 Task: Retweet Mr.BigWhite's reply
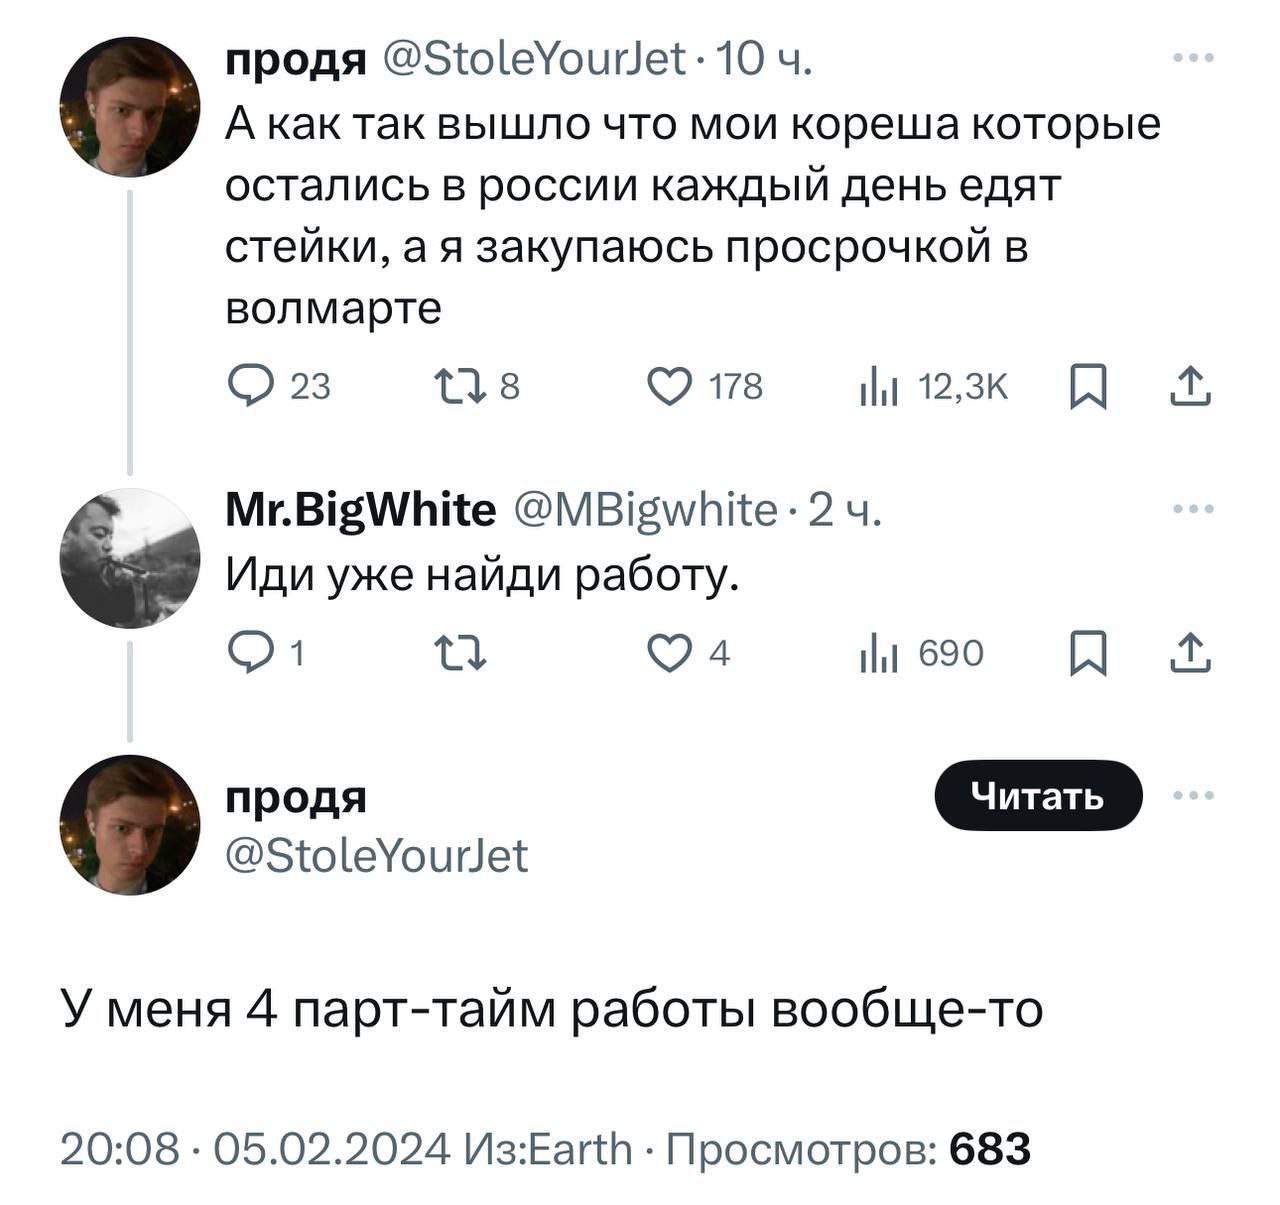tap(459, 655)
